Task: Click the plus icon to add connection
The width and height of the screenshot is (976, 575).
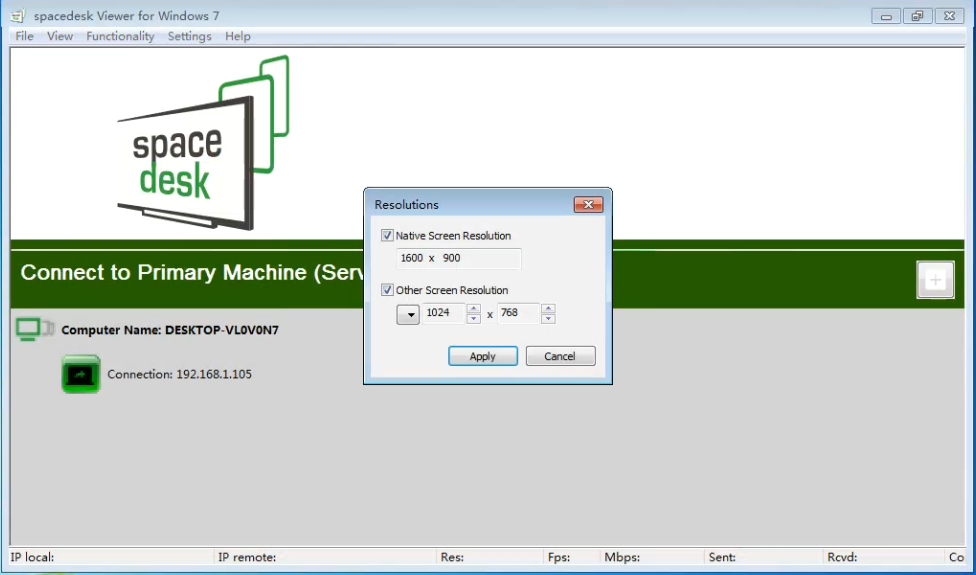Action: click(935, 280)
